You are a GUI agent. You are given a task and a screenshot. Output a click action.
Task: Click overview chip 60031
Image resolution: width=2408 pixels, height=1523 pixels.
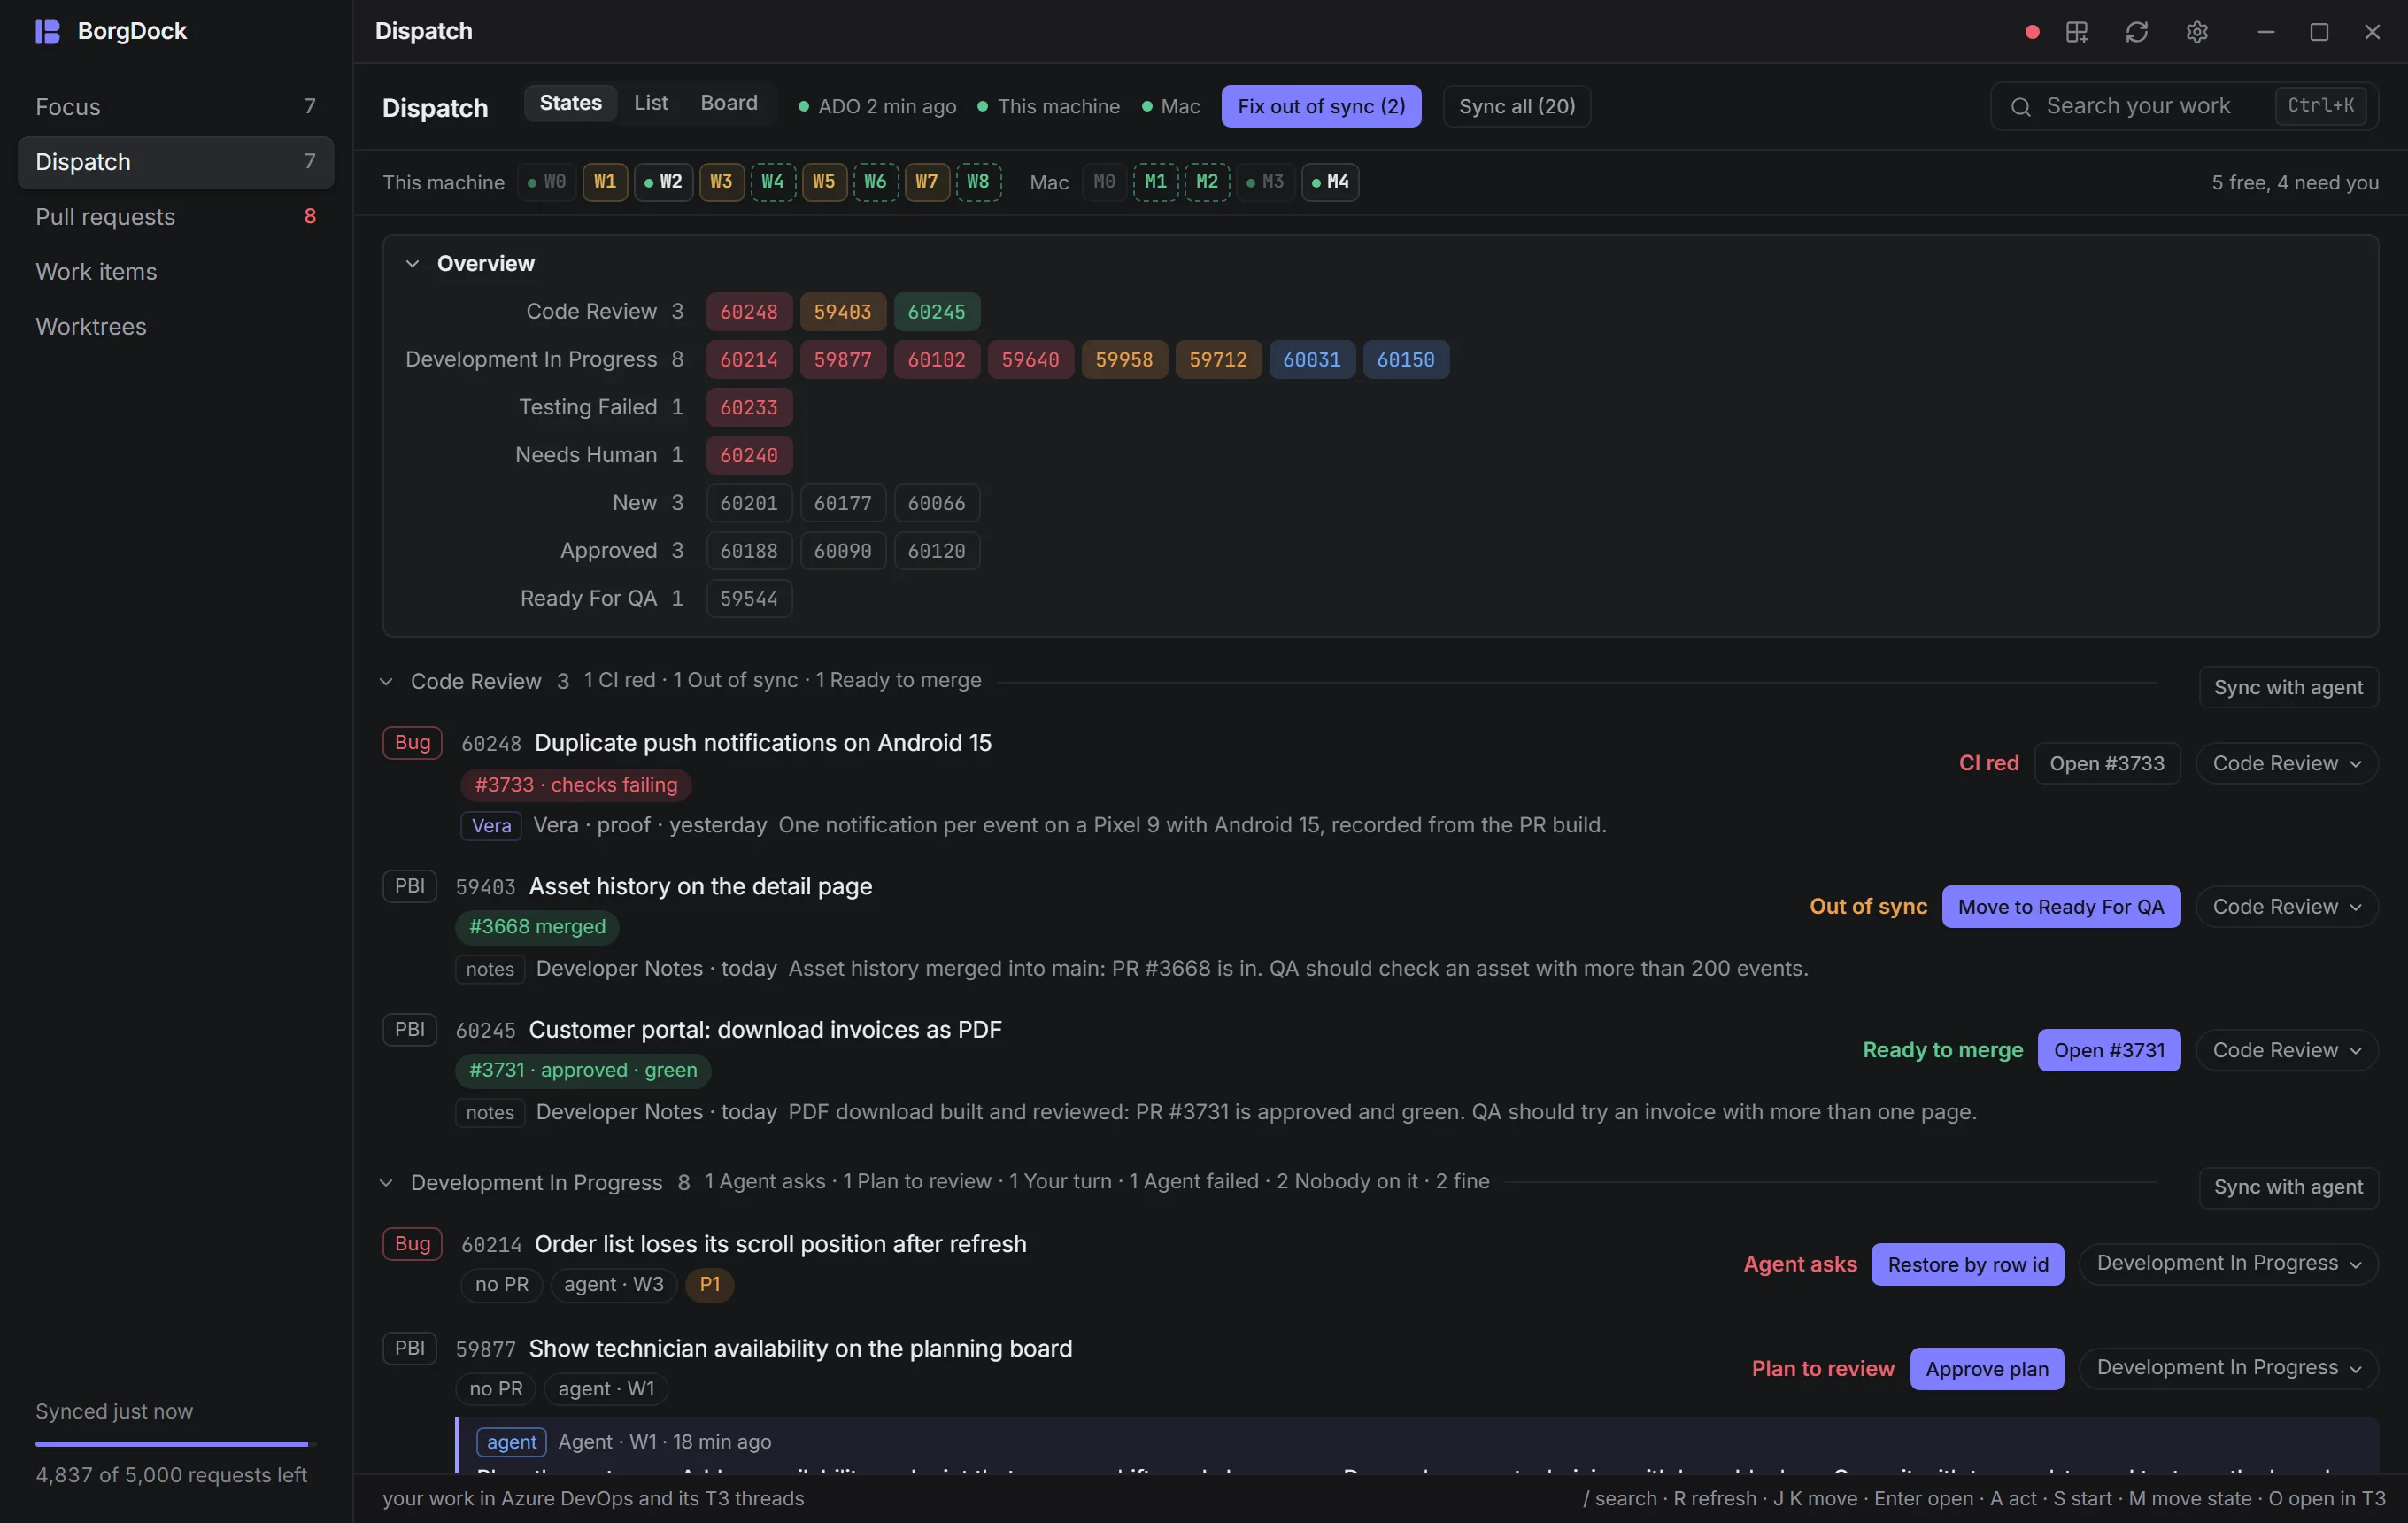(1312, 360)
